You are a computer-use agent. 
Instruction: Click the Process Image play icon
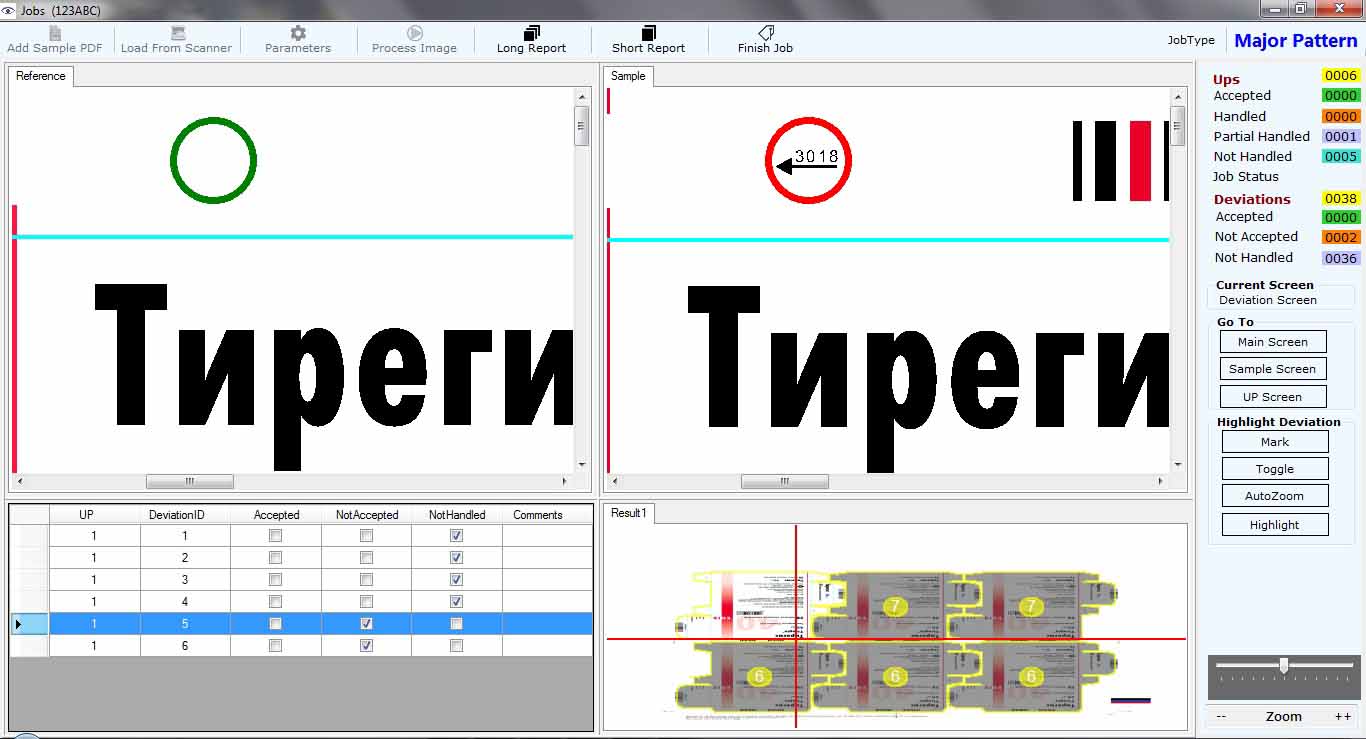[x=414, y=33]
